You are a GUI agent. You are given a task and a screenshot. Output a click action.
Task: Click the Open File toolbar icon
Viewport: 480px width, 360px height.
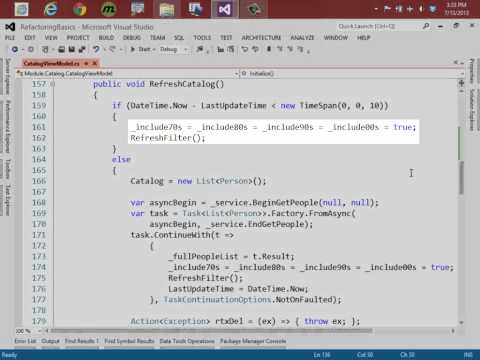pyautogui.click(x=62, y=49)
